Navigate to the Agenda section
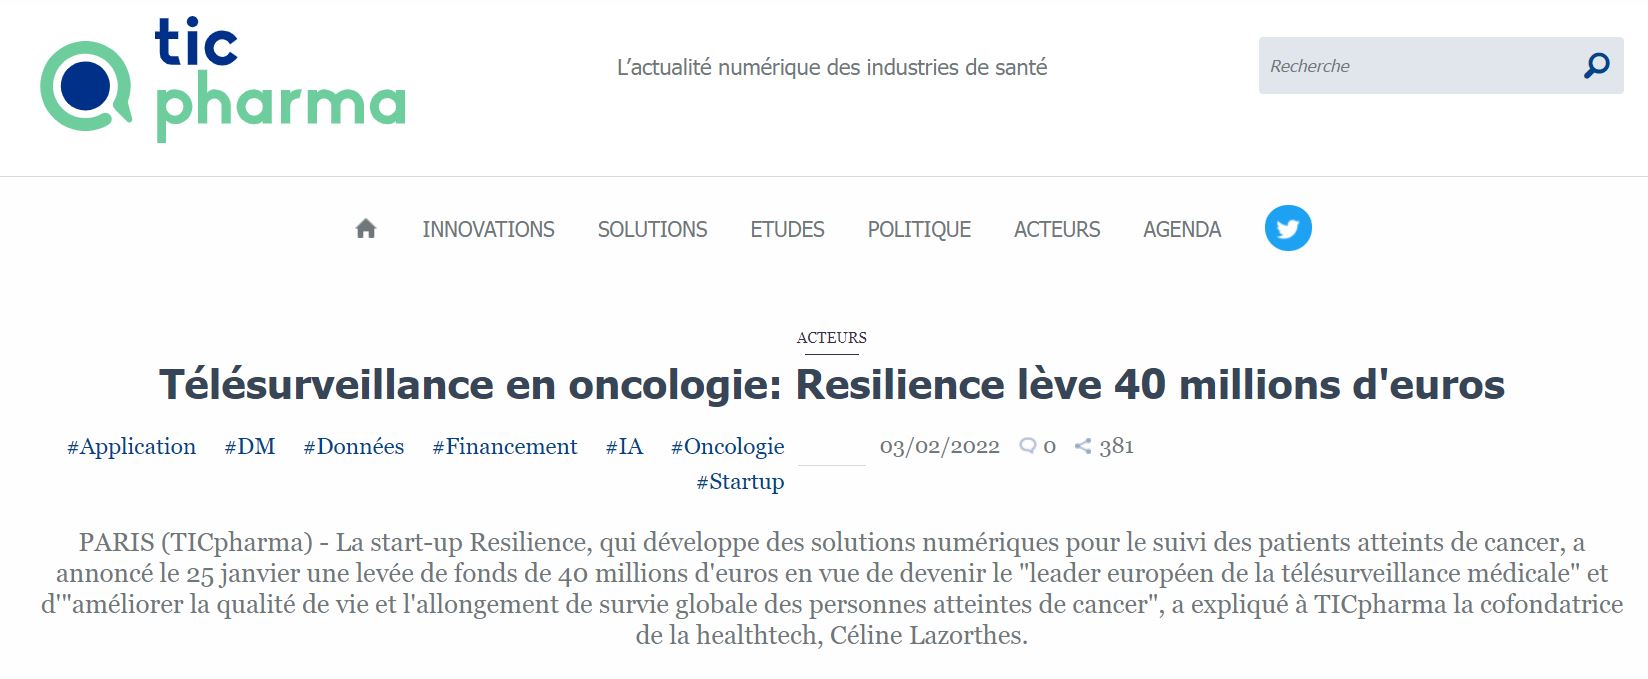Viewport: 1648px width, 679px height. pyautogui.click(x=1182, y=229)
